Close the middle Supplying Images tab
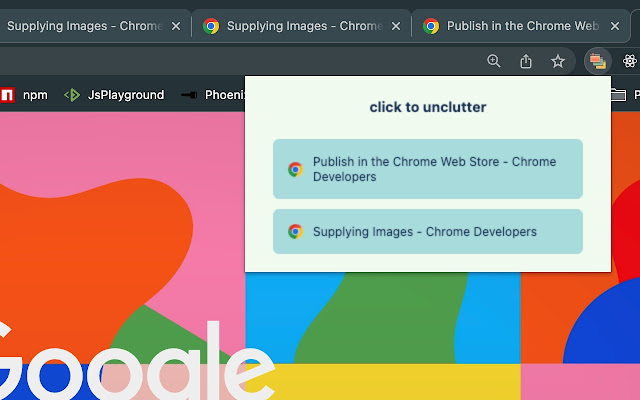 pos(396,26)
